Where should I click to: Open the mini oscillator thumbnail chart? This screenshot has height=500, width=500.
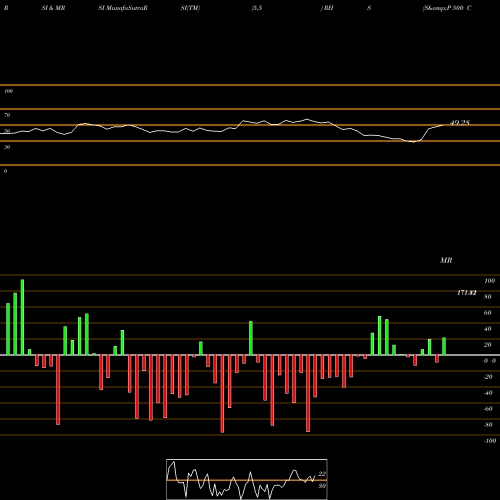pyautogui.click(x=247, y=479)
